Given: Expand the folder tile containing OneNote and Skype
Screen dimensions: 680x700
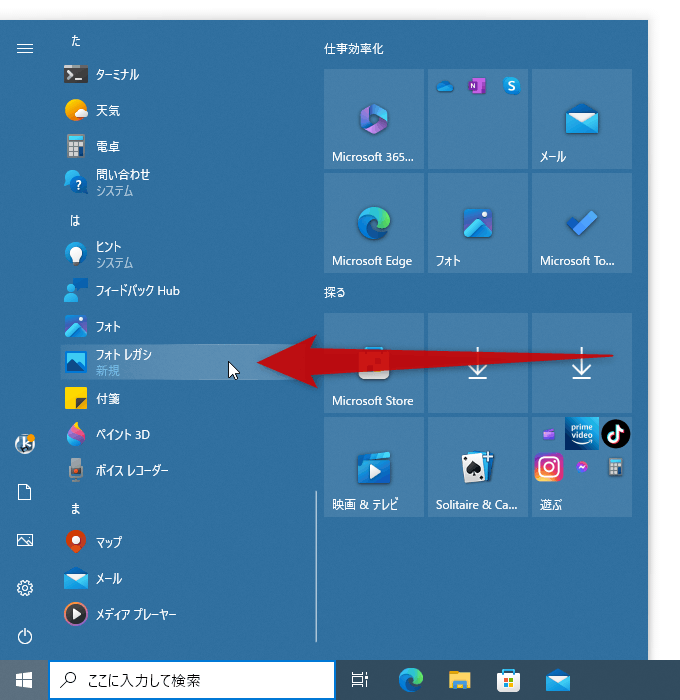Looking at the screenshot, I should (478, 119).
